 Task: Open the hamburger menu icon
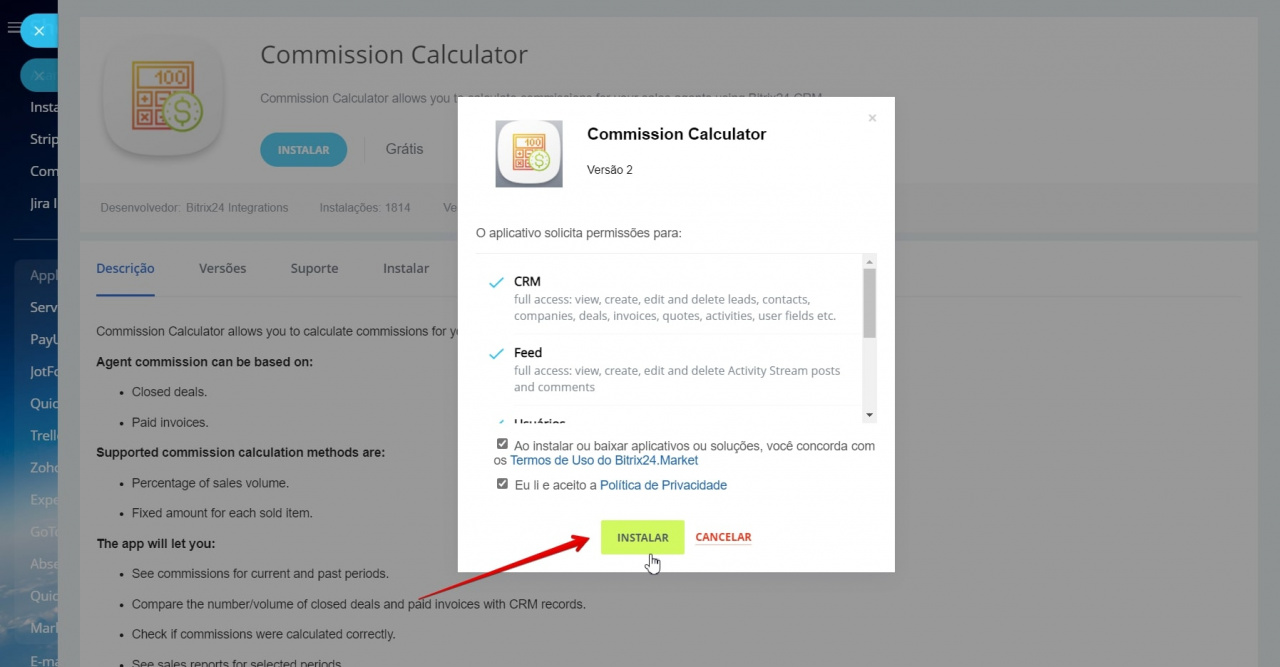pyautogui.click(x=13, y=30)
